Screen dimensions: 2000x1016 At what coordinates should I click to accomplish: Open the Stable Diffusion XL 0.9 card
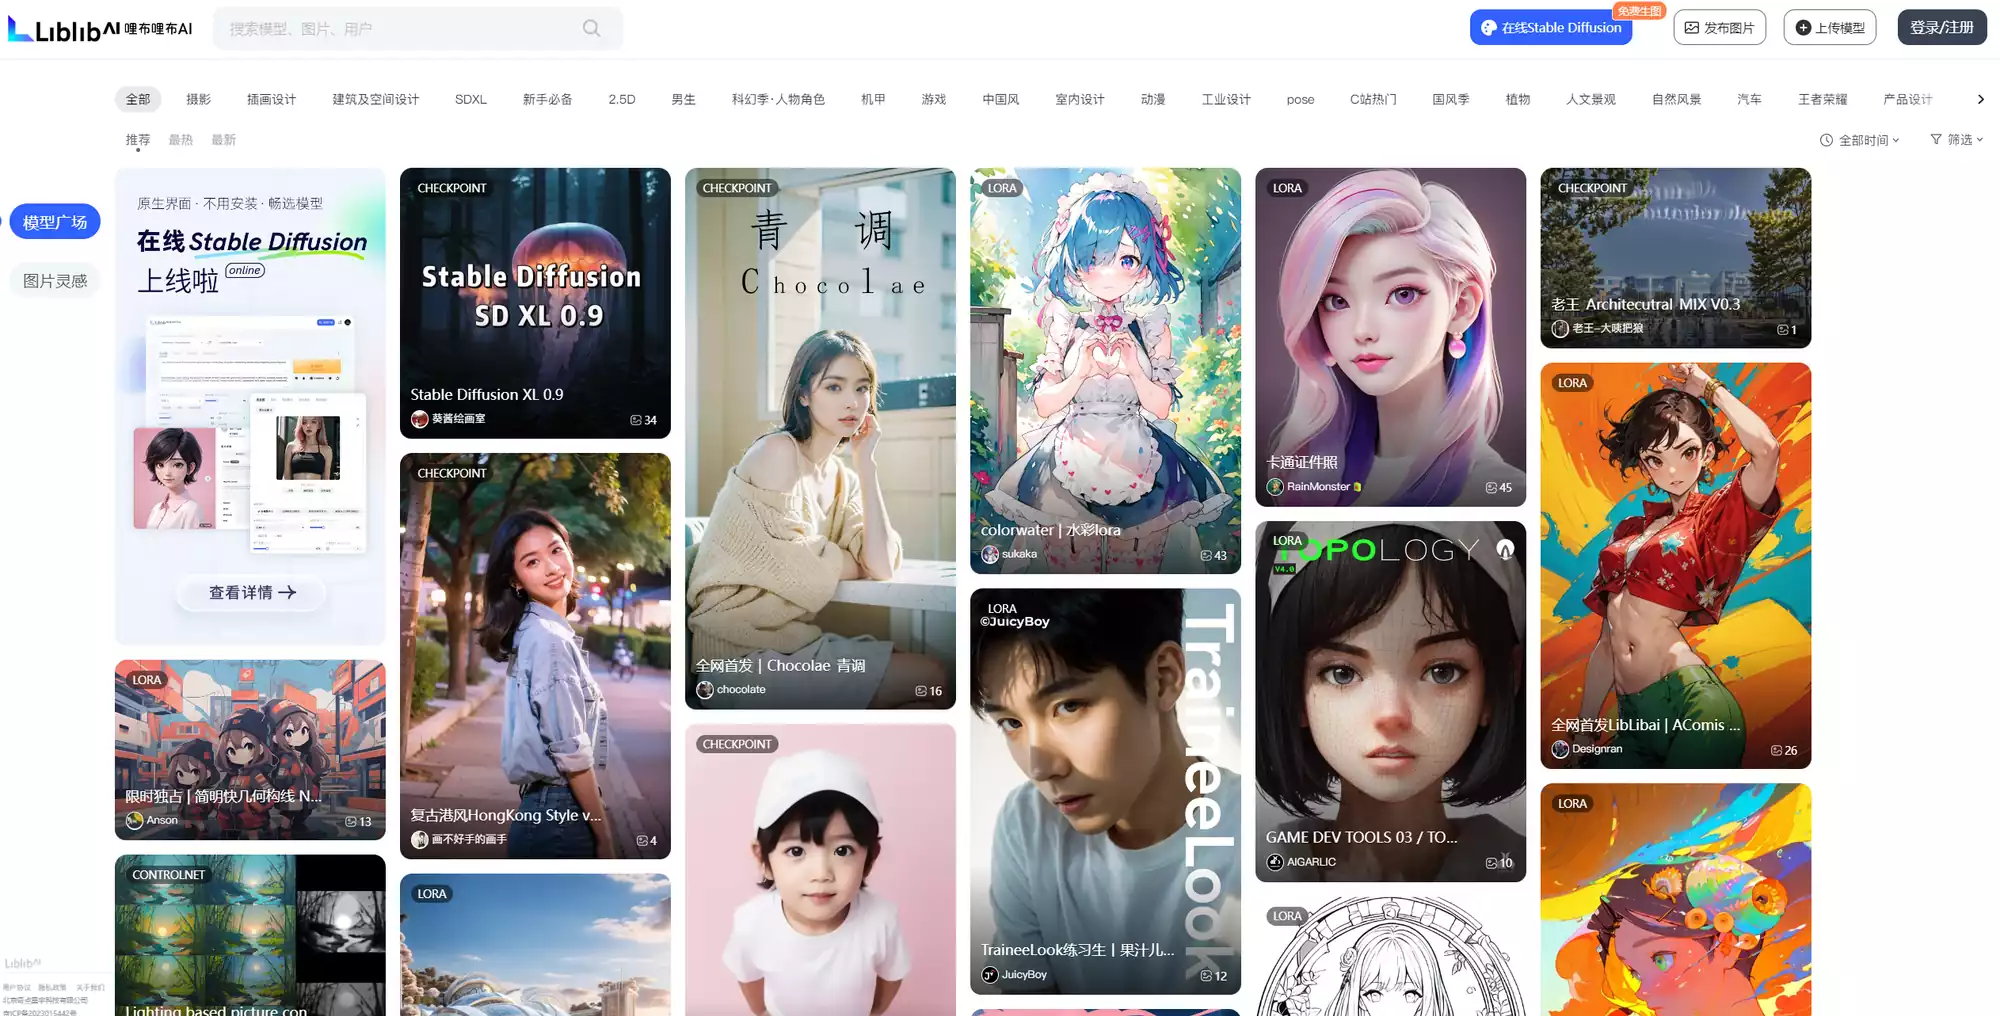(535, 303)
